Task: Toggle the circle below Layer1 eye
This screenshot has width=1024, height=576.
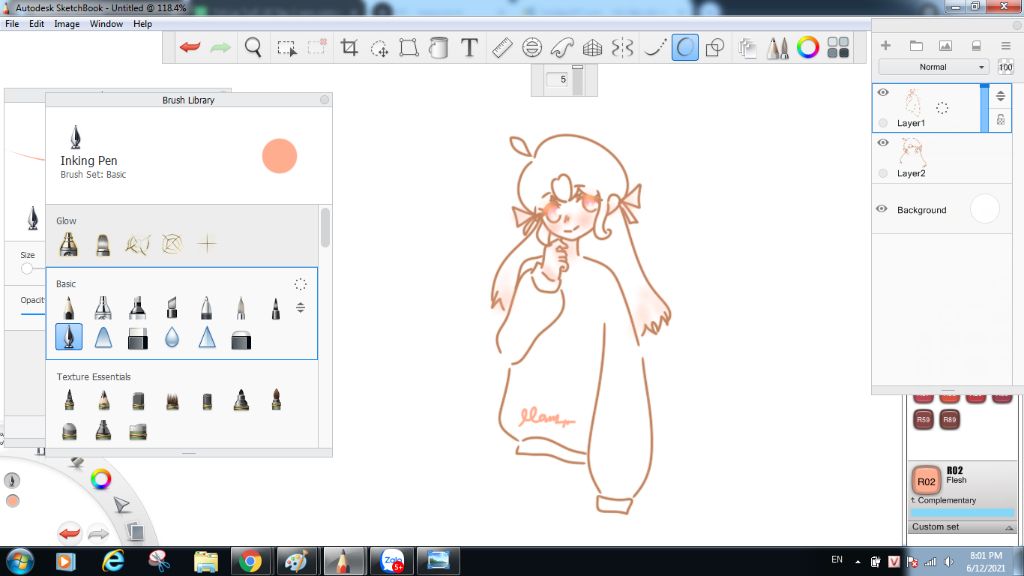Action: click(x=883, y=122)
